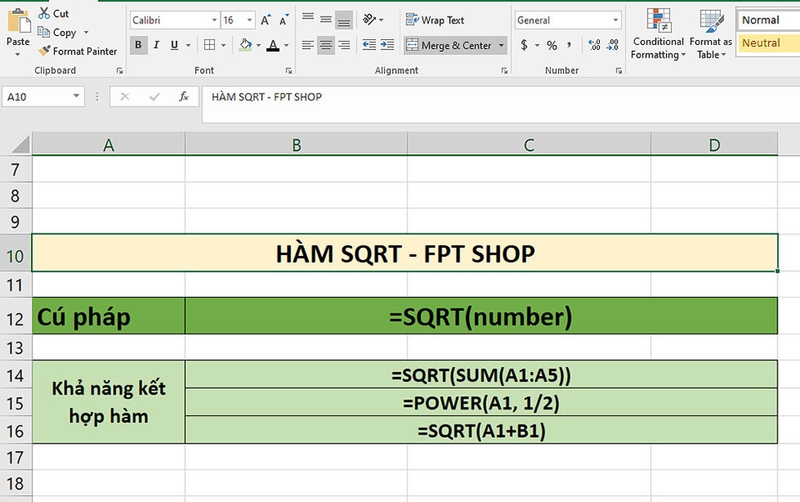Decrease Decimal places icon

click(613, 45)
